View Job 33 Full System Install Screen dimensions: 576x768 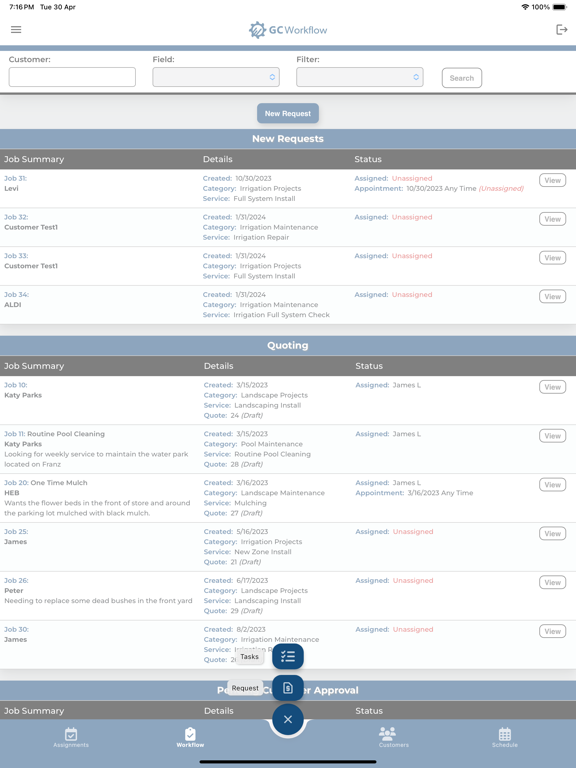click(552, 258)
